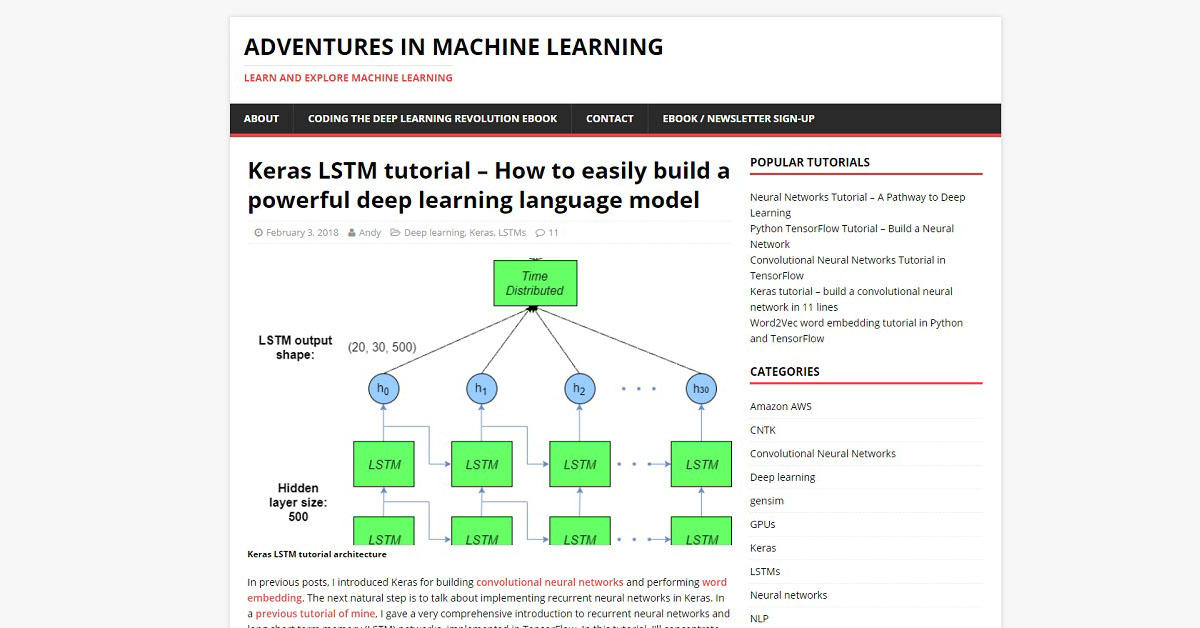The height and width of the screenshot is (628, 1200).
Task: Click the ADVENTURES IN MACHINE LEARNING site title
Action: pyautogui.click(x=454, y=46)
